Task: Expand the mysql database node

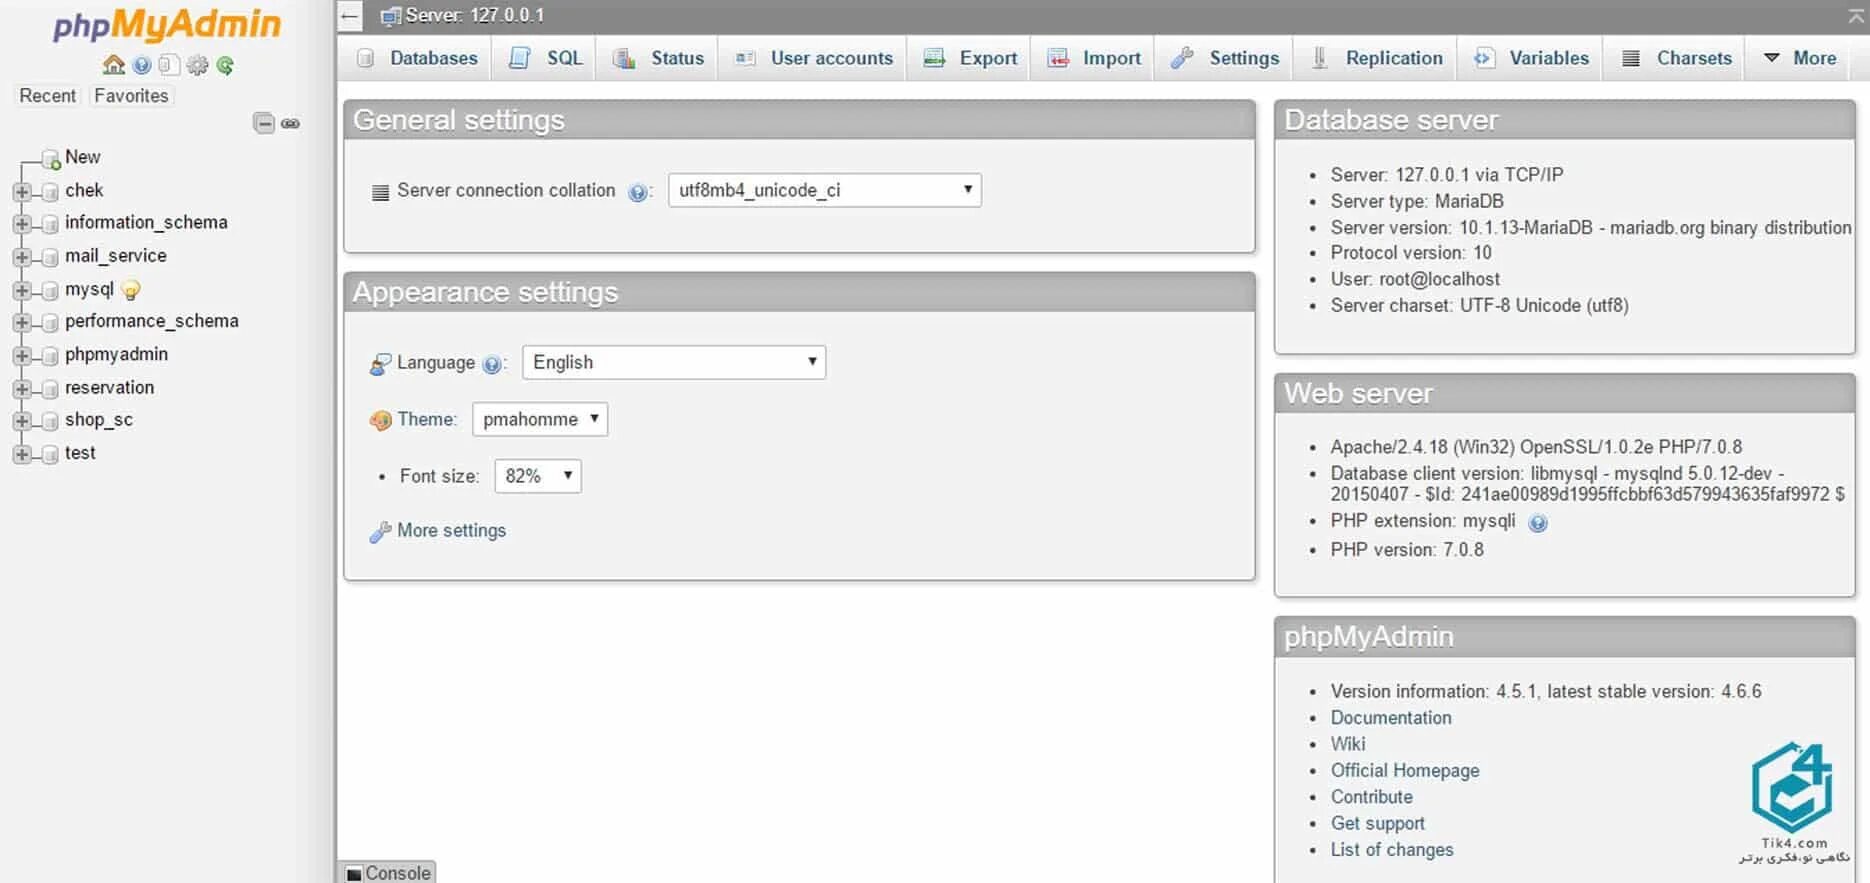Action: pyautogui.click(x=22, y=290)
